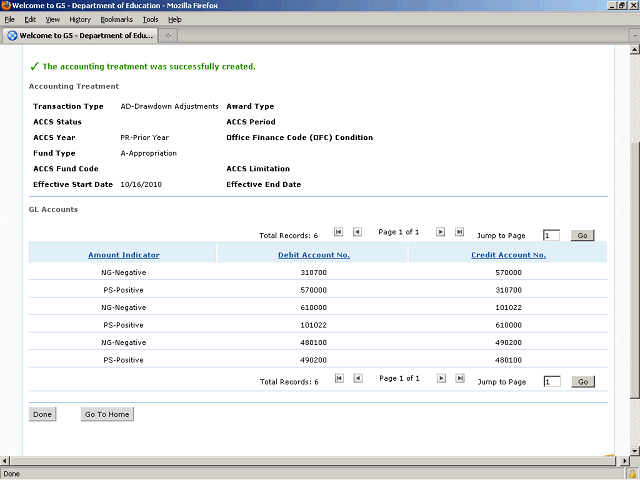Go to first page in bottom pager
Screen dimensions: 640x480
click(339, 379)
